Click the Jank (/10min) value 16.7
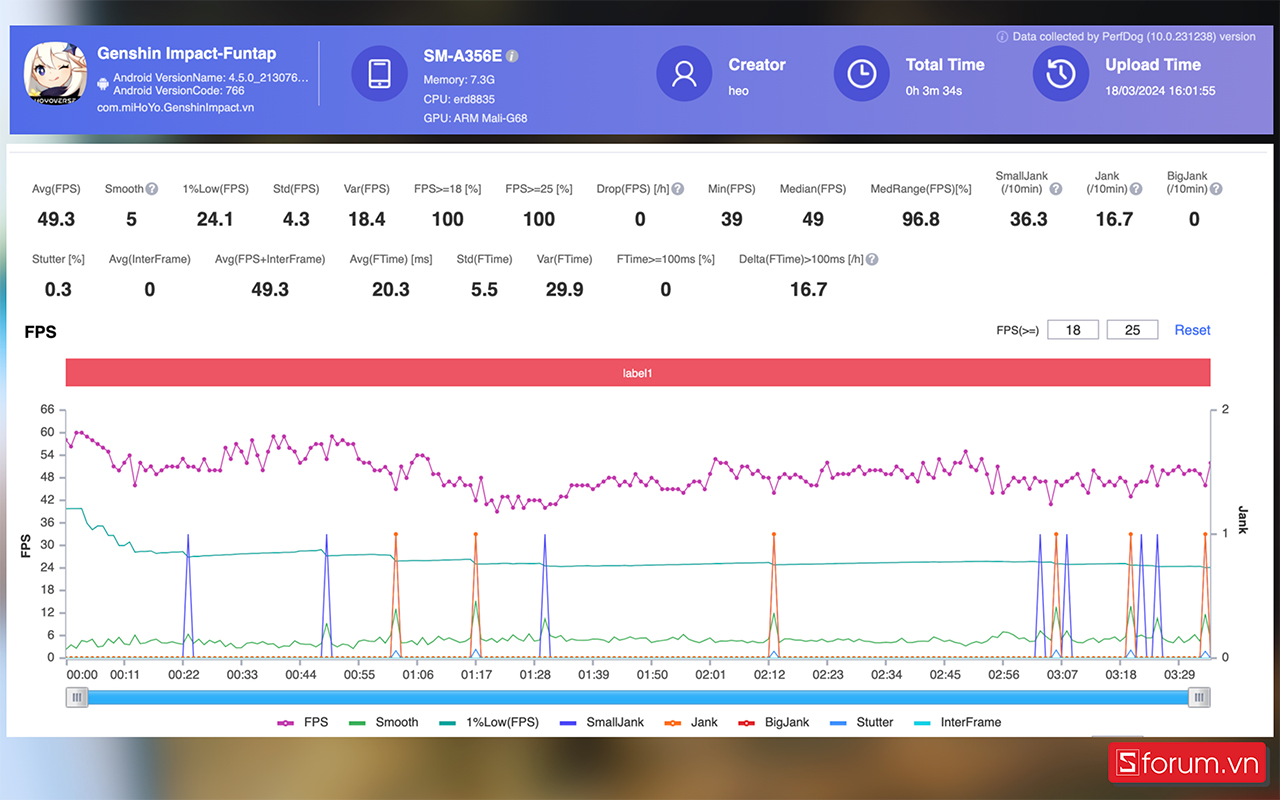Image resolution: width=1280 pixels, height=800 pixels. (x=1114, y=219)
